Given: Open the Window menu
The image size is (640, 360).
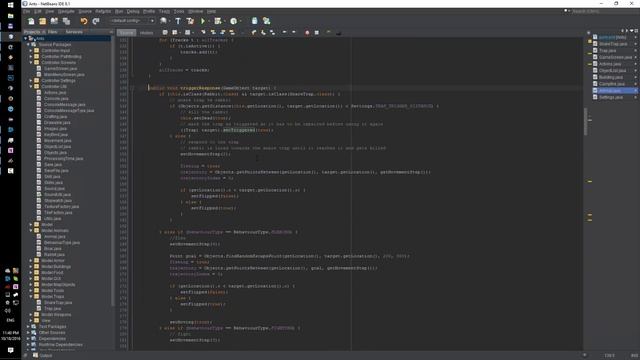Looking at the screenshot, I should tap(195, 11).
